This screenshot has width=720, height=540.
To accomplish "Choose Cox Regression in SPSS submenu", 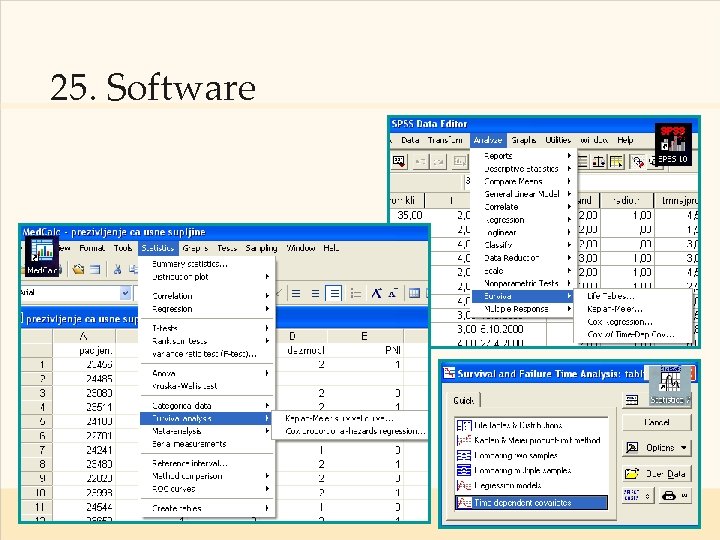I will pyautogui.click(x=620, y=322).
